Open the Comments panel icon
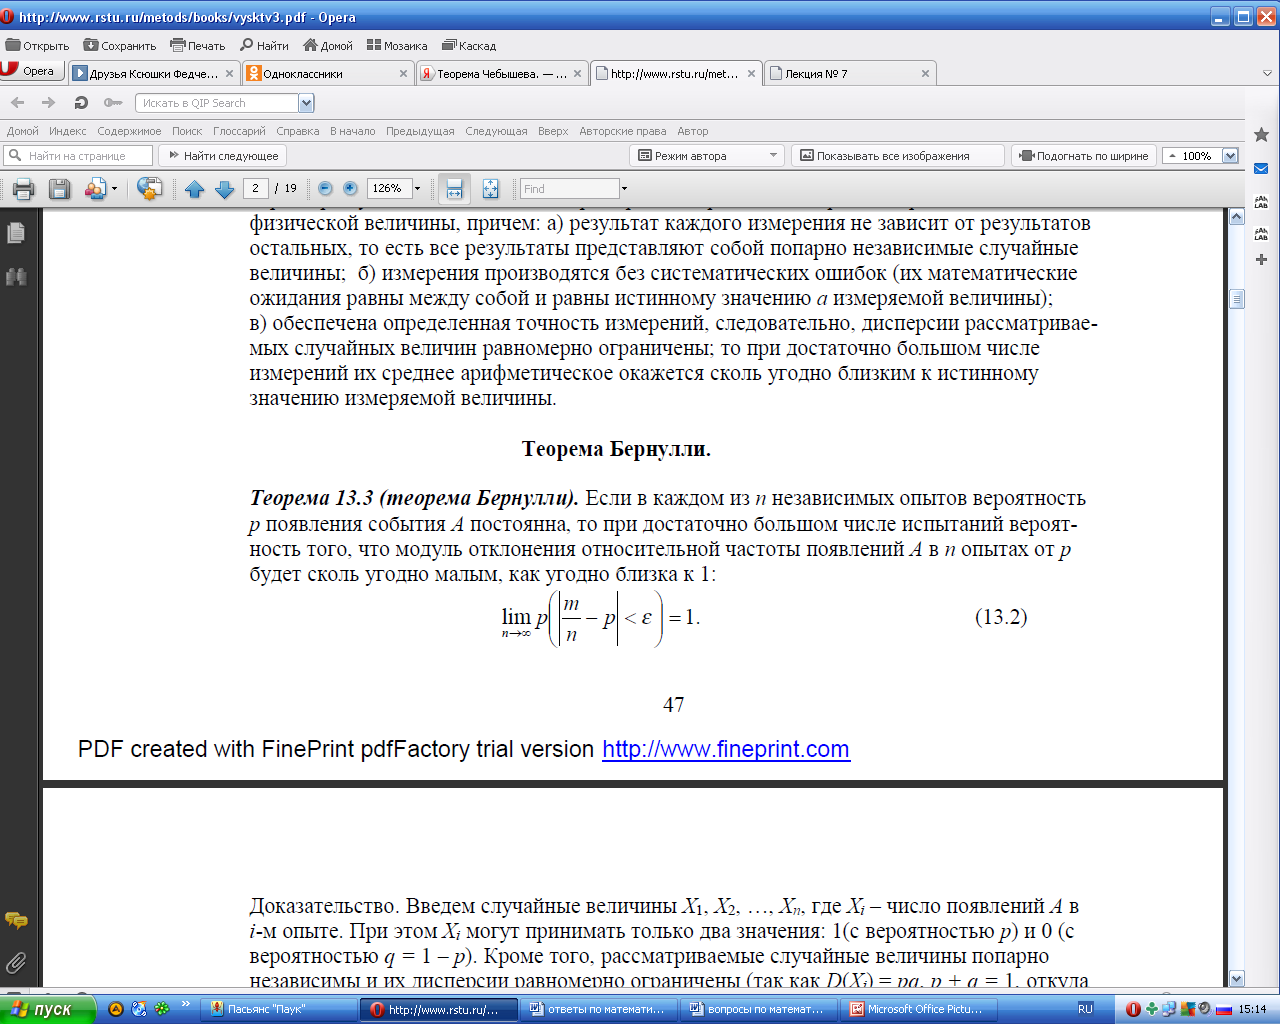This screenshot has height=1024, width=1280. [16, 920]
